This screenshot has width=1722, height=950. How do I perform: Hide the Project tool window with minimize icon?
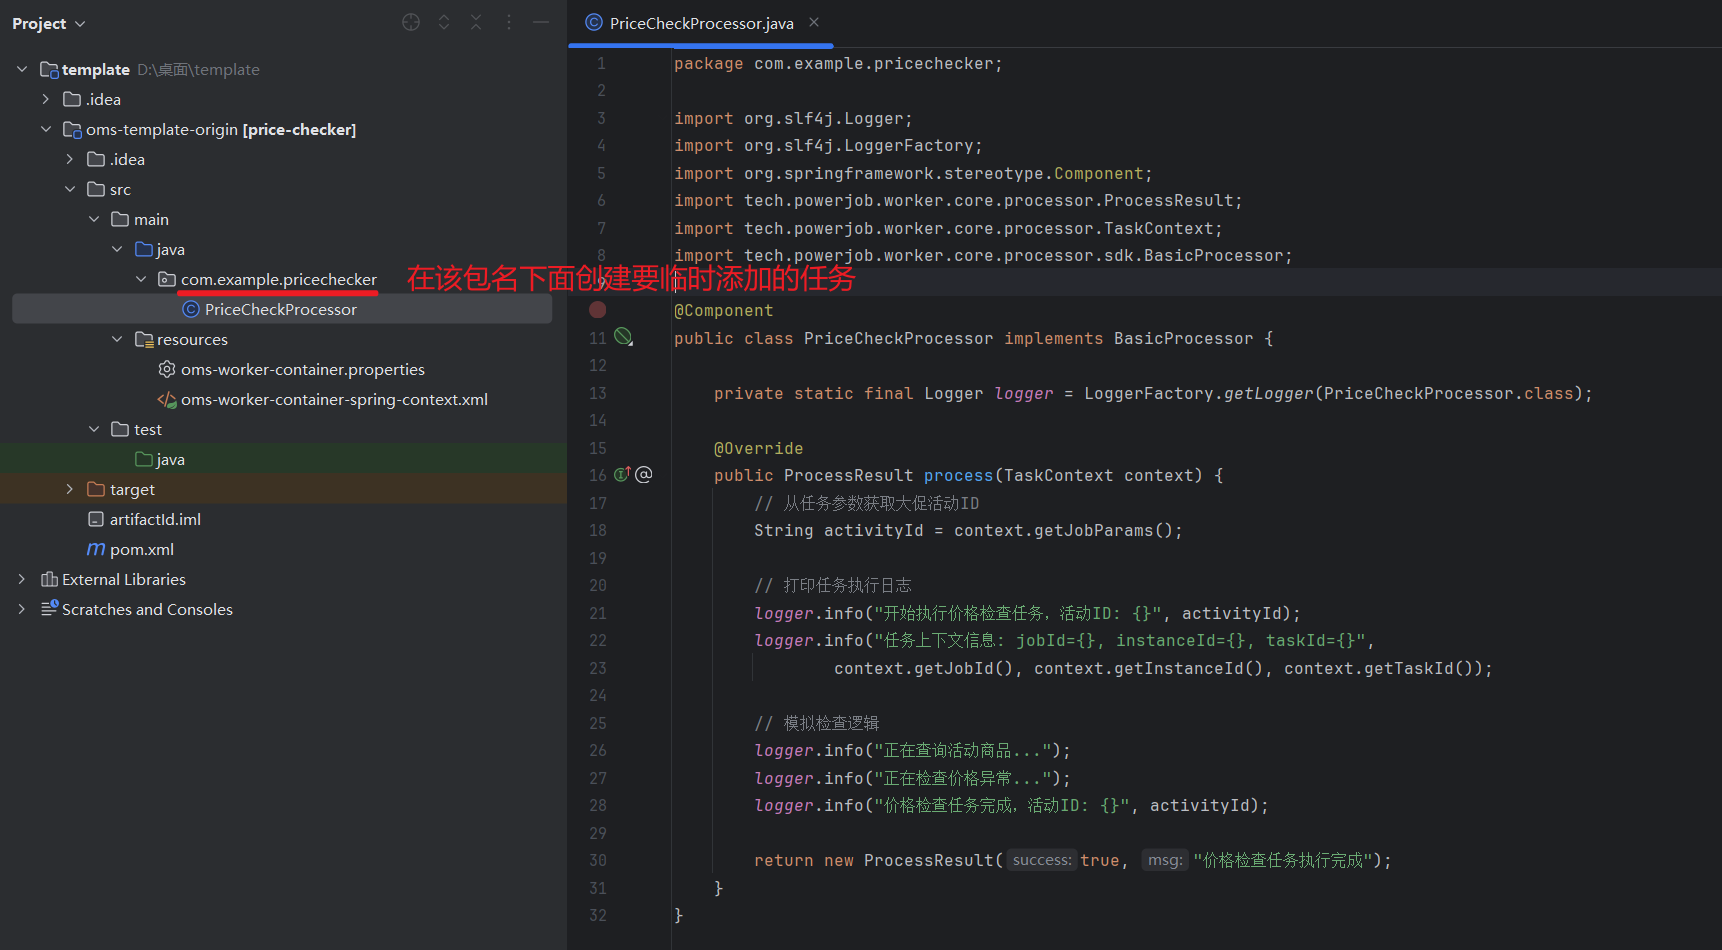pos(541,22)
